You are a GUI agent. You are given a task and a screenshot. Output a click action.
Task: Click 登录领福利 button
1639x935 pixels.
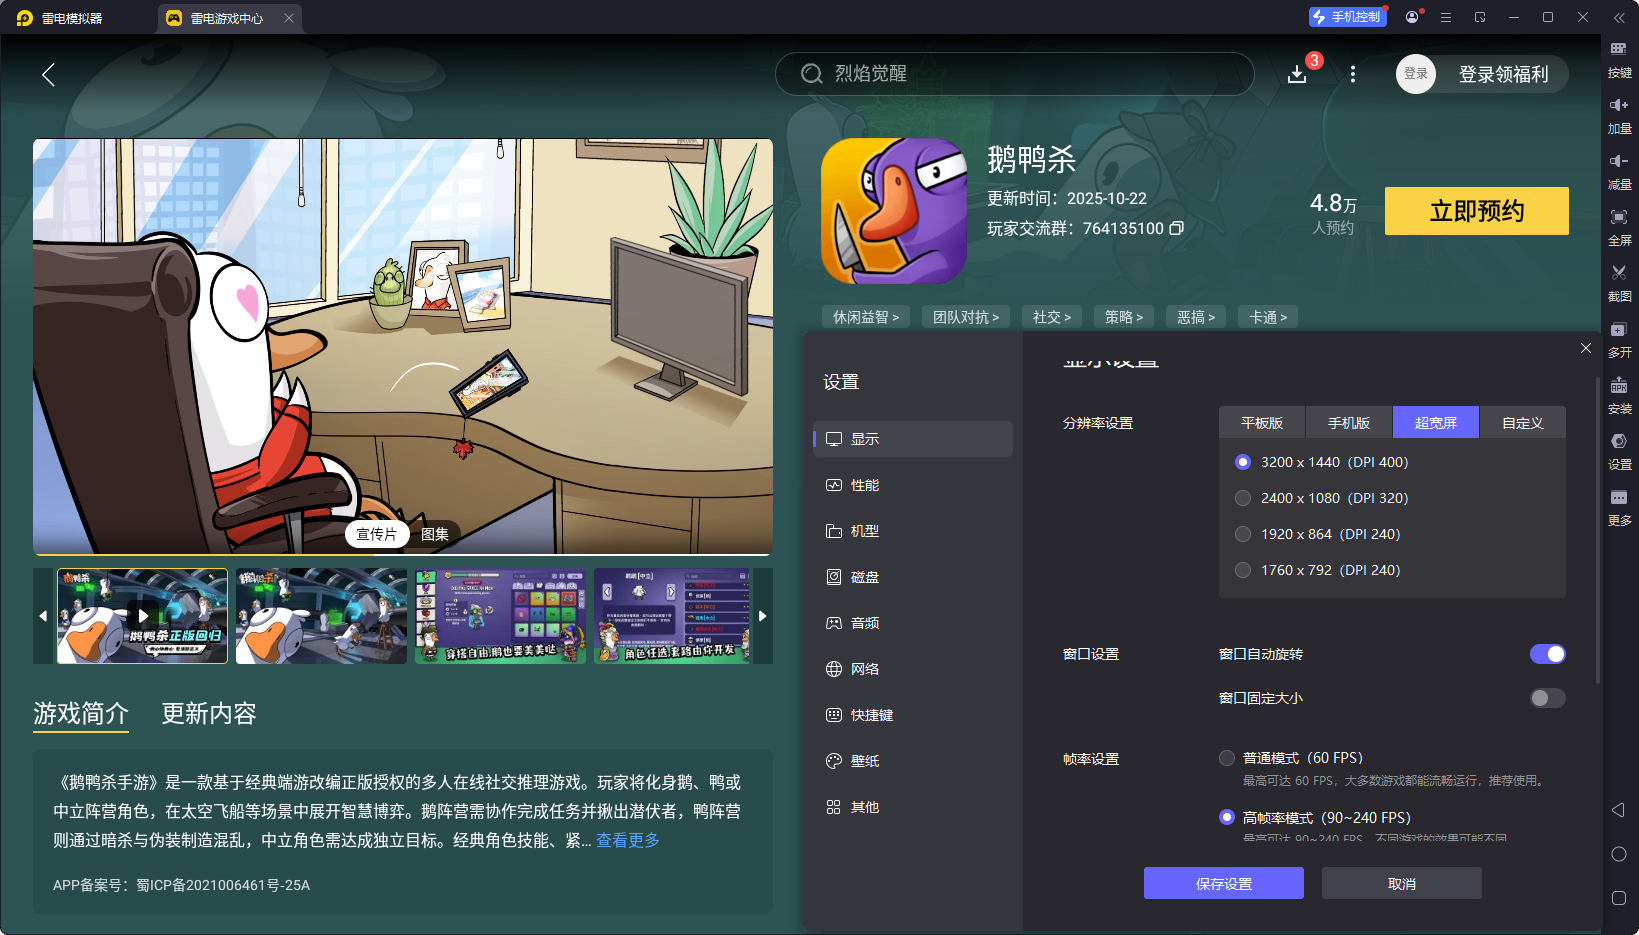tap(1503, 74)
